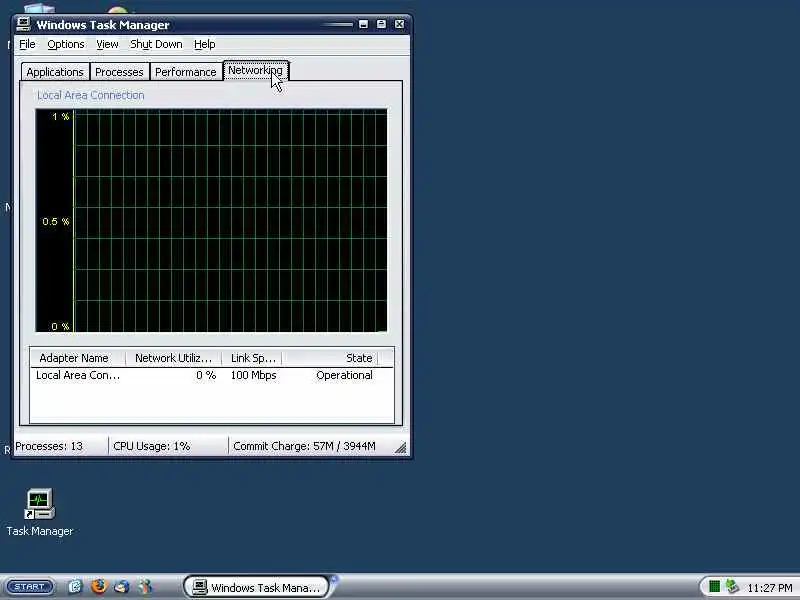
Task: Click the Local Area Connection graph label
Action: [x=91, y=95]
